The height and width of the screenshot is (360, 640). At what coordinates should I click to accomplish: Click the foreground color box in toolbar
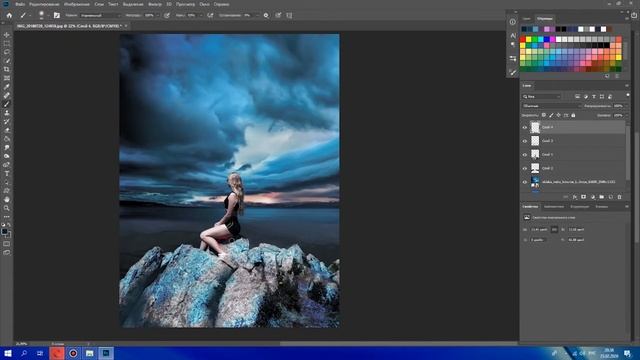[x=4, y=232]
